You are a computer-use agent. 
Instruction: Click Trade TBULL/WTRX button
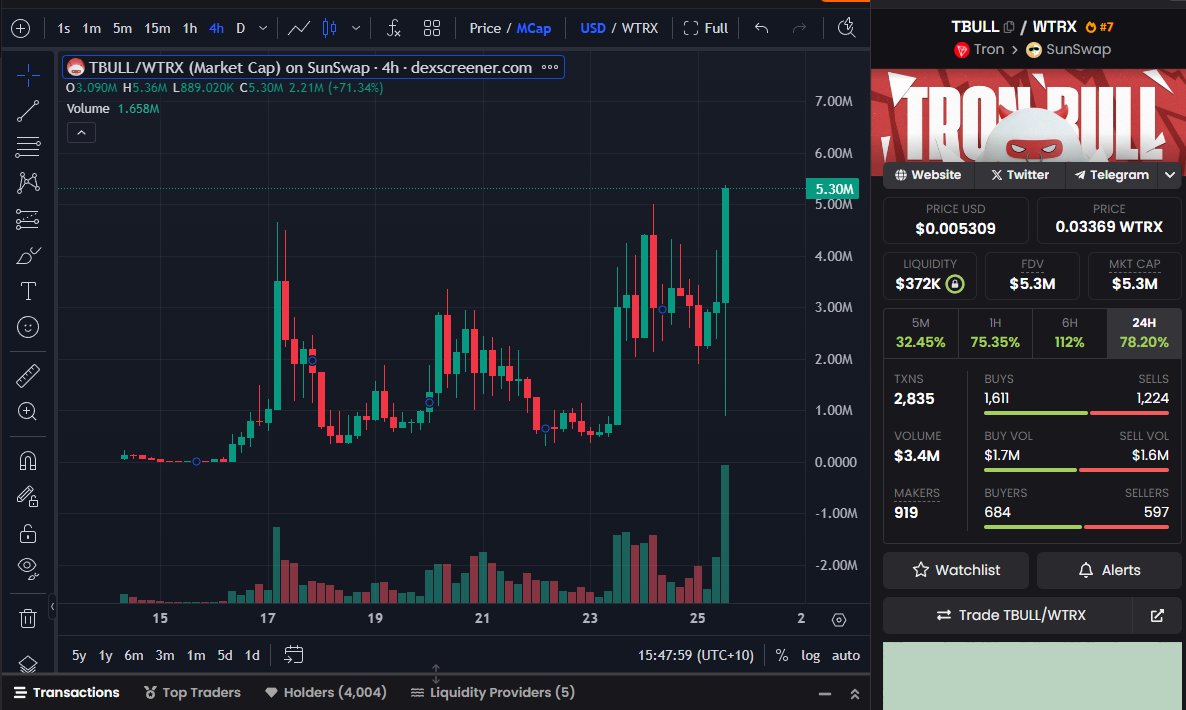(1007, 615)
